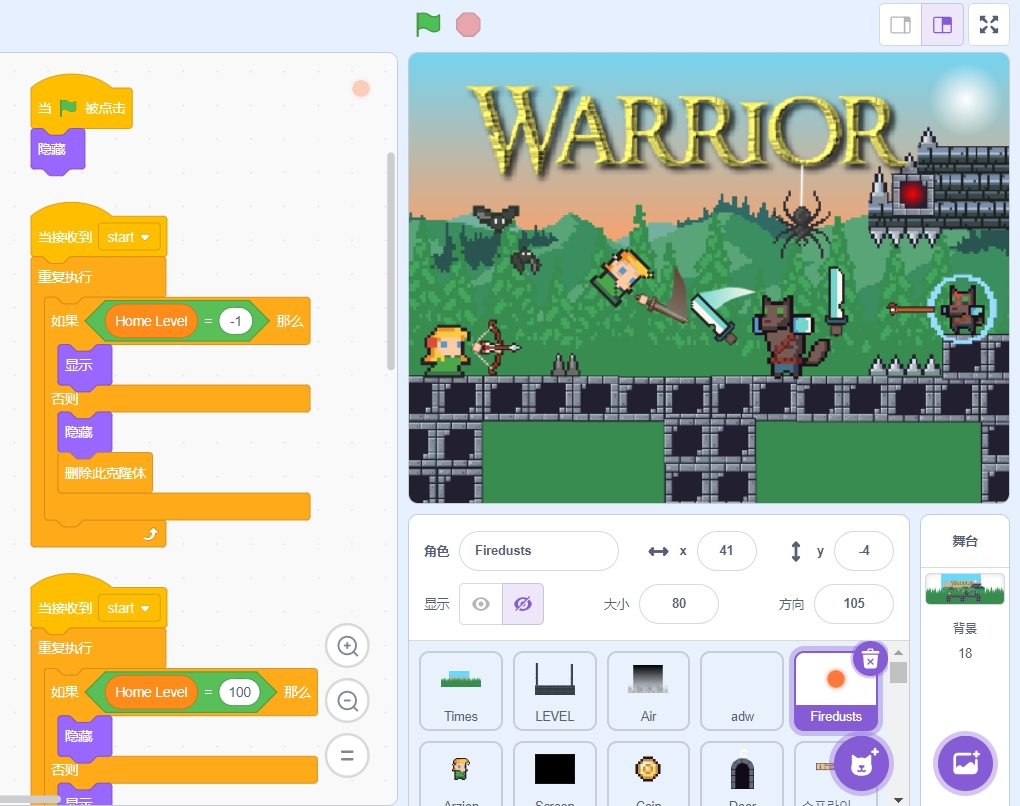Zoom out on the code workspace

[x=347, y=701]
